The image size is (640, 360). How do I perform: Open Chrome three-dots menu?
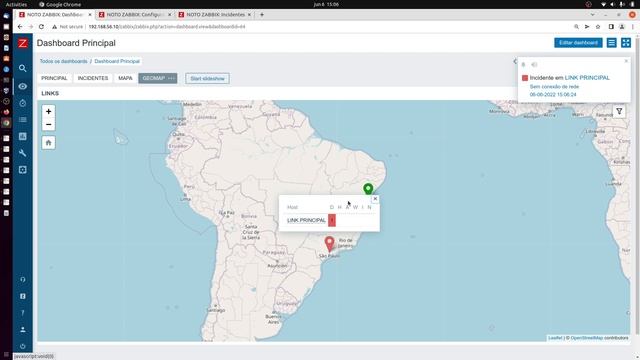pos(633,27)
